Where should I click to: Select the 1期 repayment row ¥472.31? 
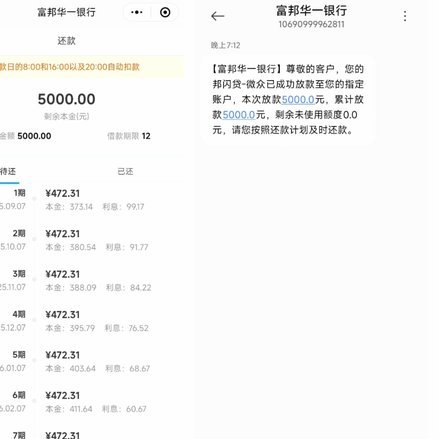tap(63, 194)
